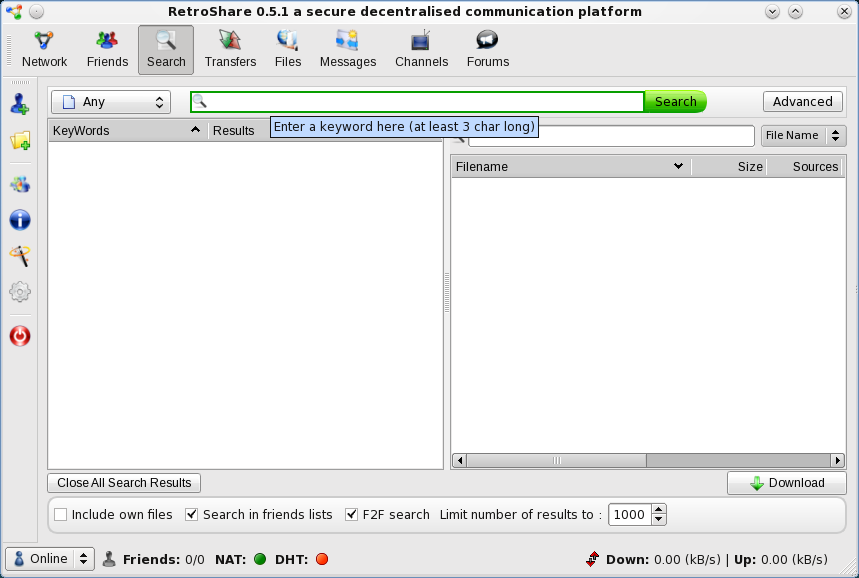
Task: Open the File Name filter dropdown
Action: point(803,135)
